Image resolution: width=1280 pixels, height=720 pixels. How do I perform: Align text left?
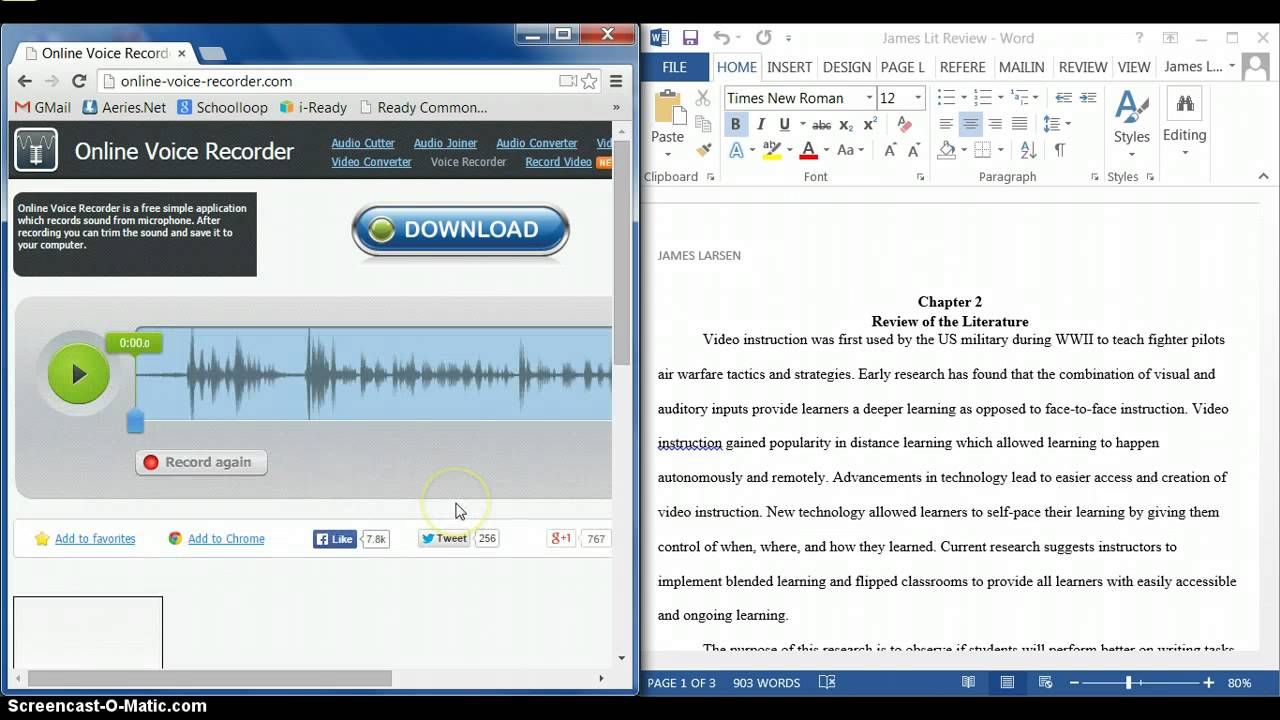[945, 124]
